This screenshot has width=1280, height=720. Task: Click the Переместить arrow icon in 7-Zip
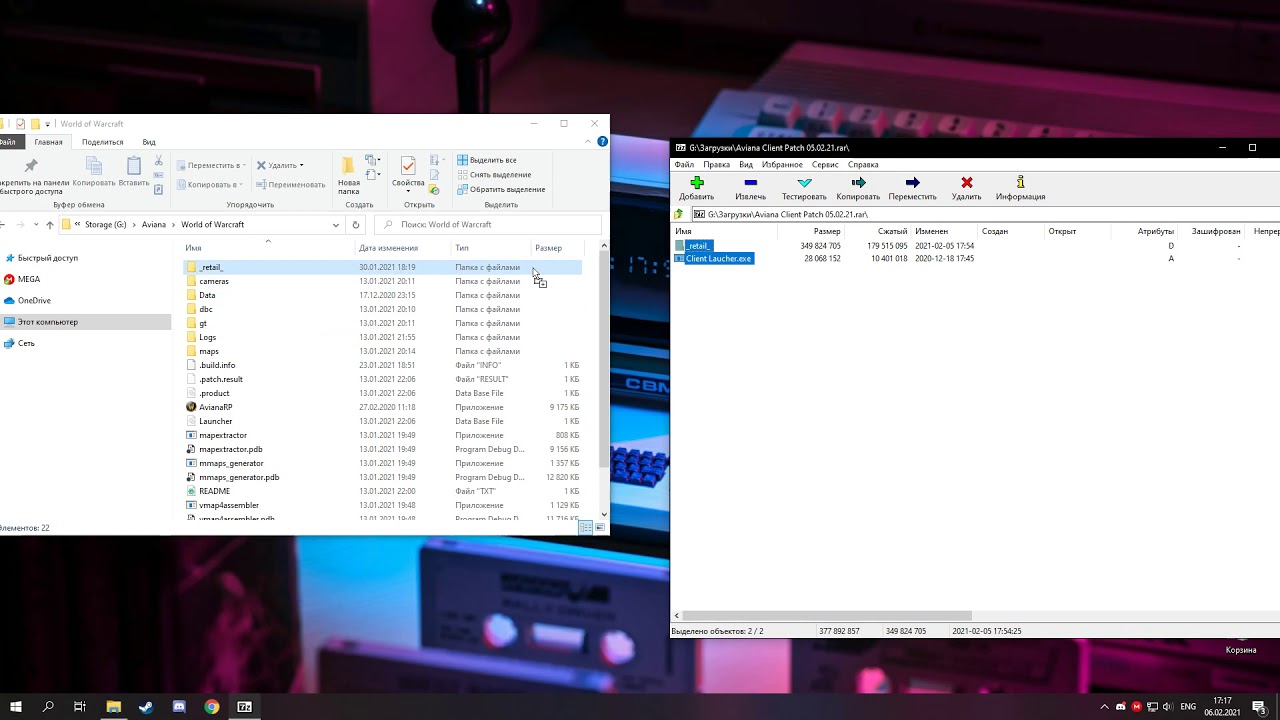pyautogui.click(x=912, y=183)
